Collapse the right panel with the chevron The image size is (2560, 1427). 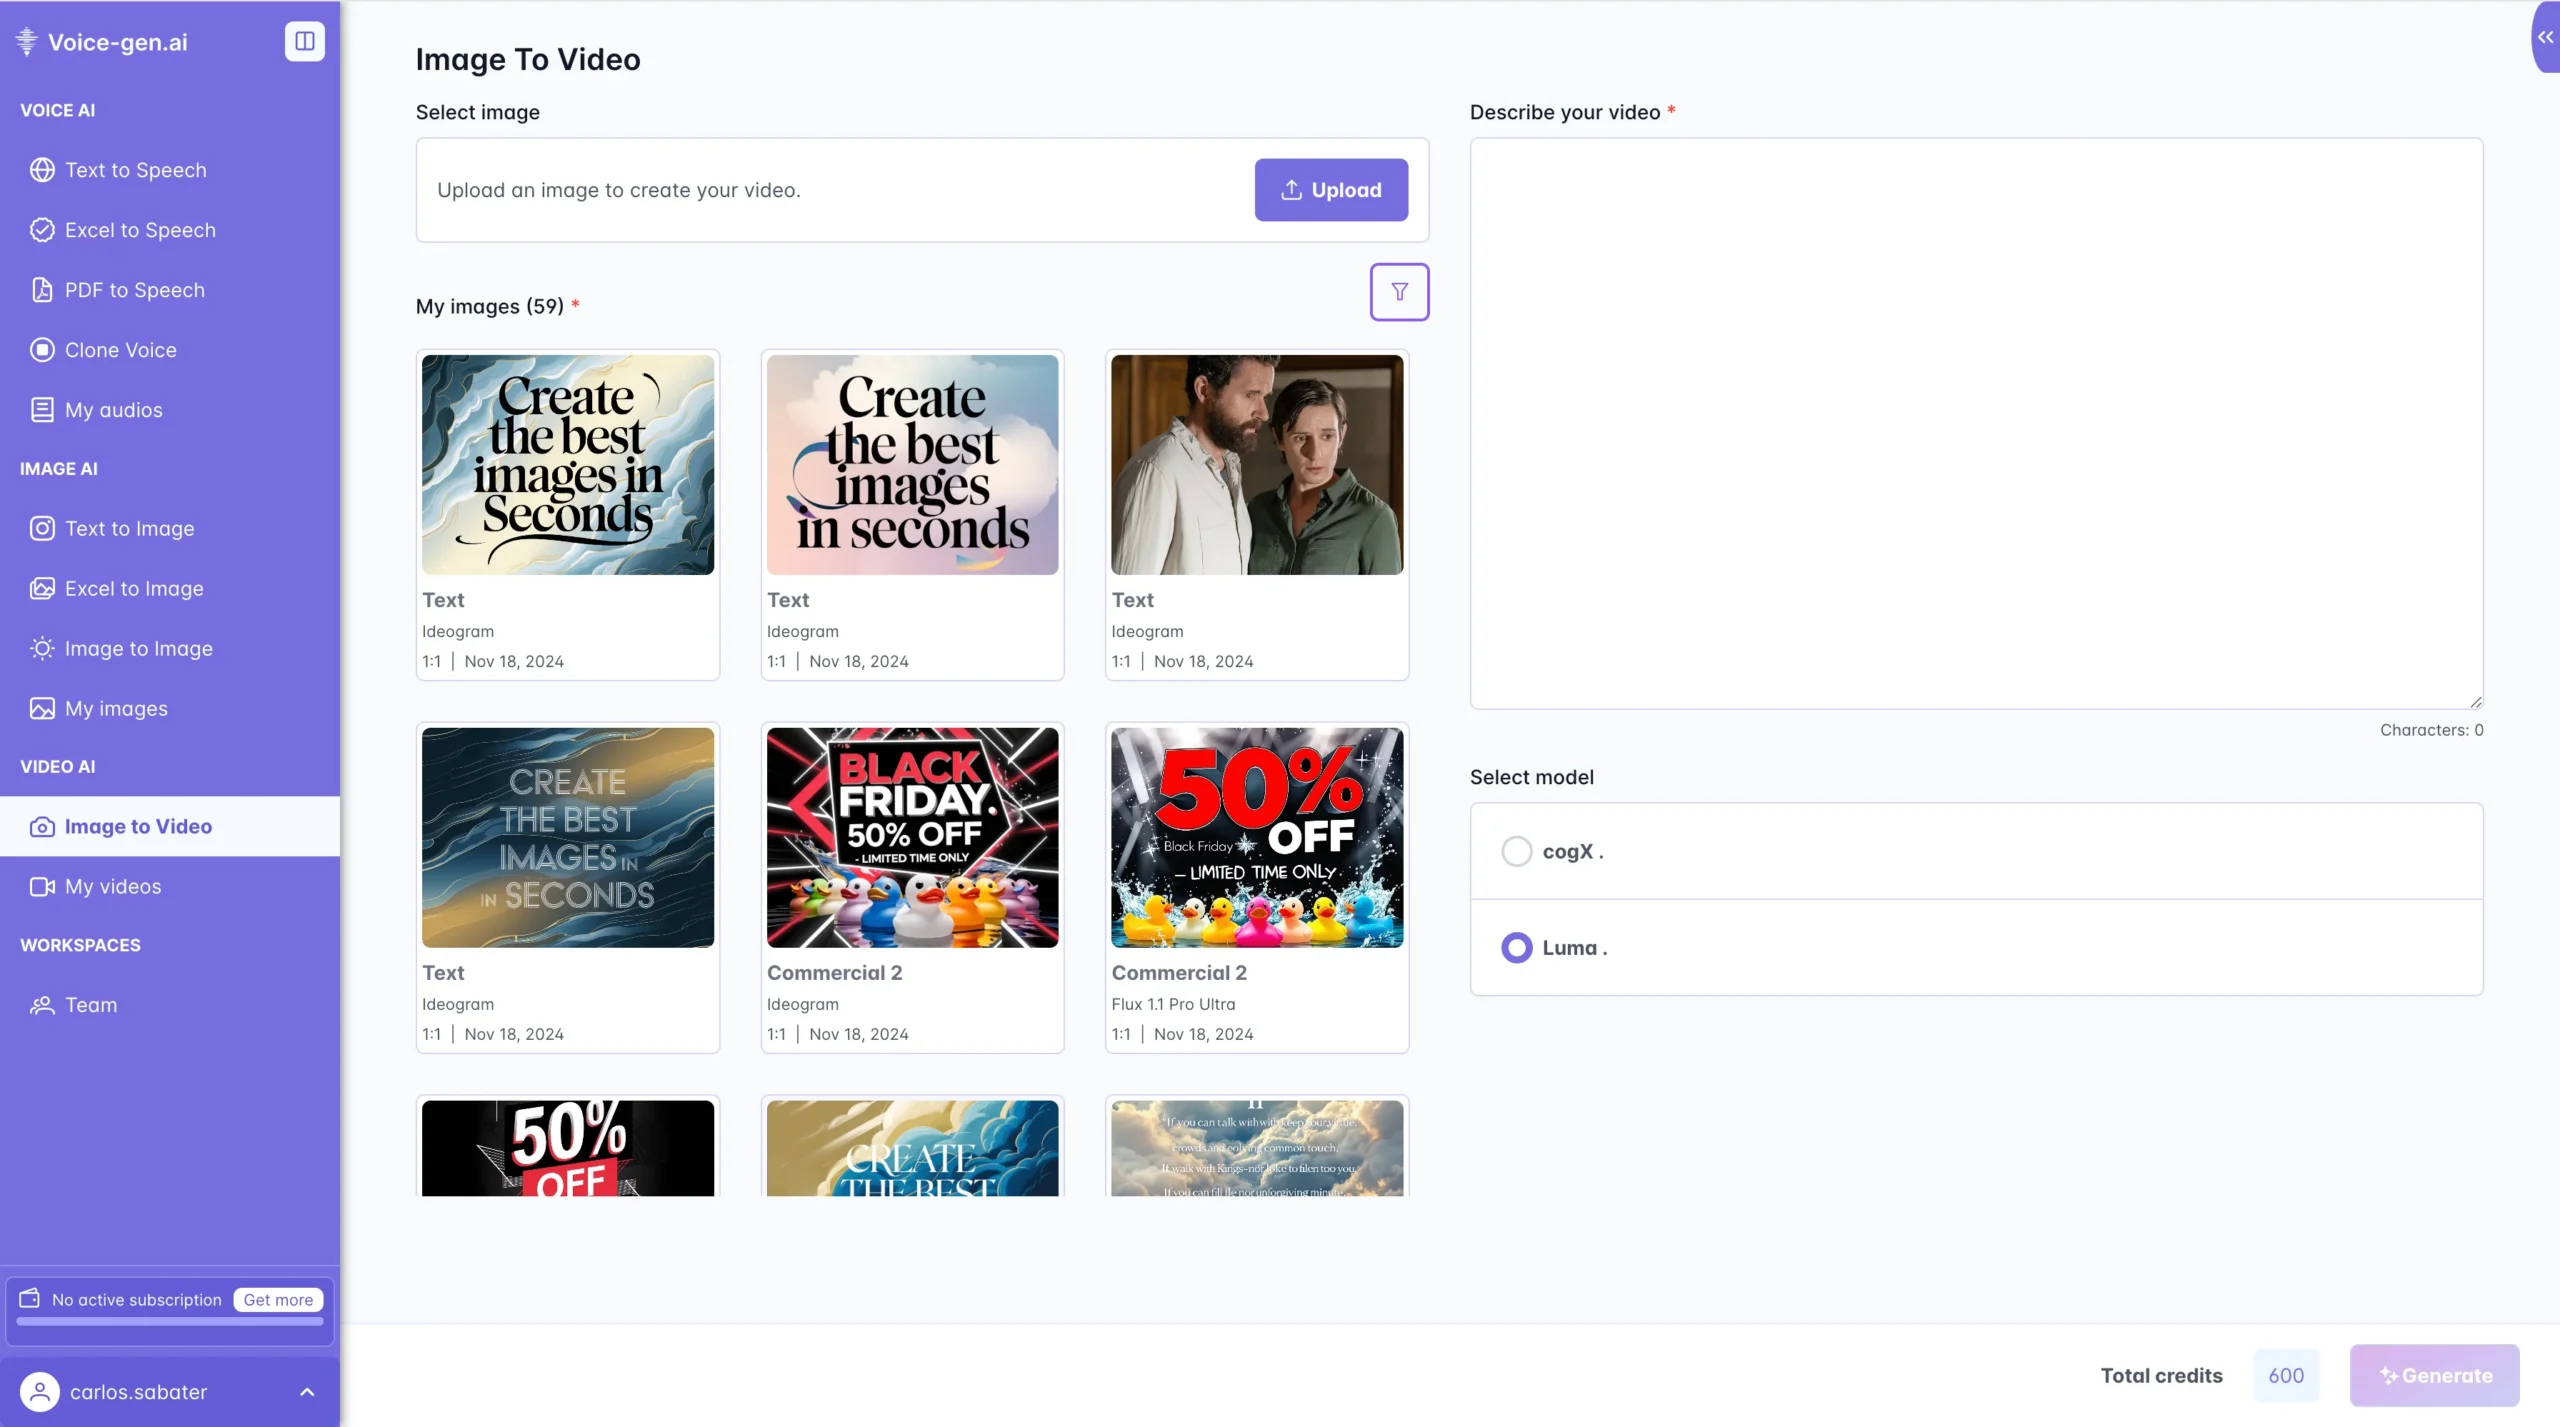coord(2545,38)
